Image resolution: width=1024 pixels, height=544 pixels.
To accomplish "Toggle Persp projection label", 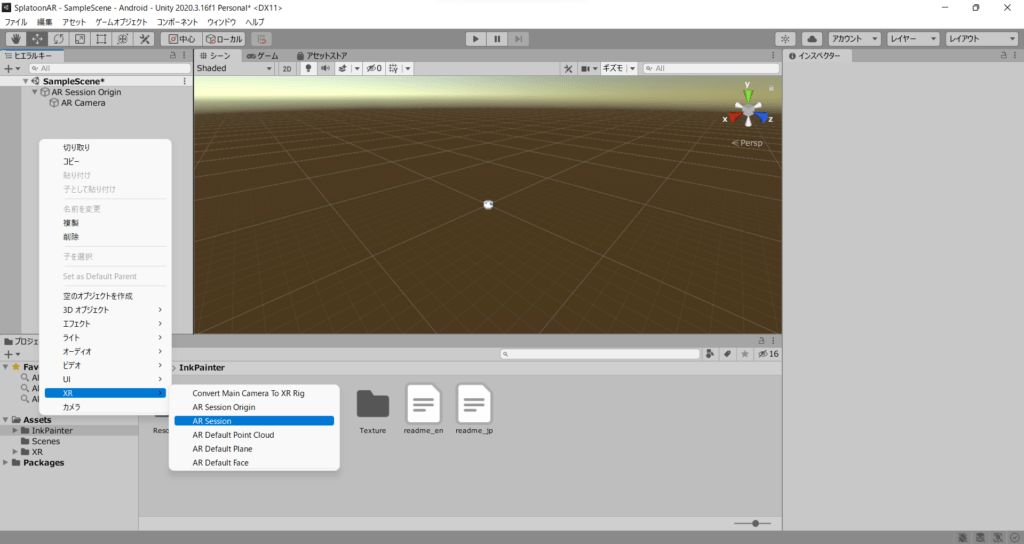I will click(x=747, y=143).
